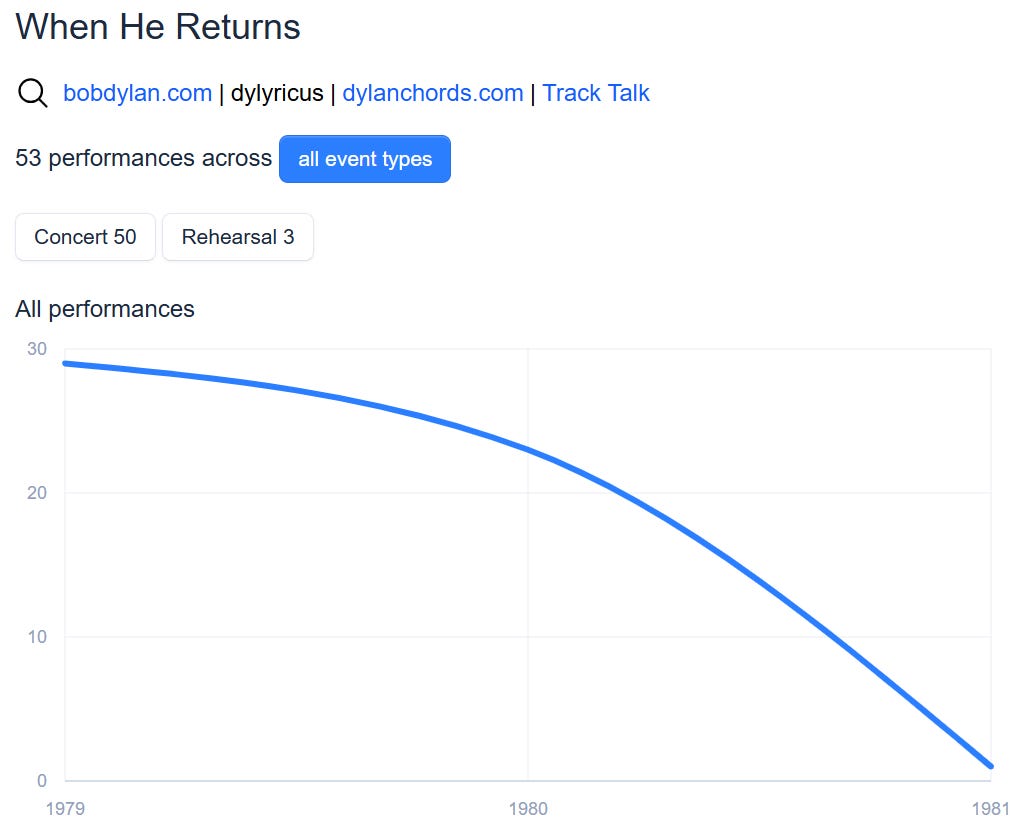Click the 1979 start point on the line
Screen dimensions: 1031x833
click(x=65, y=363)
